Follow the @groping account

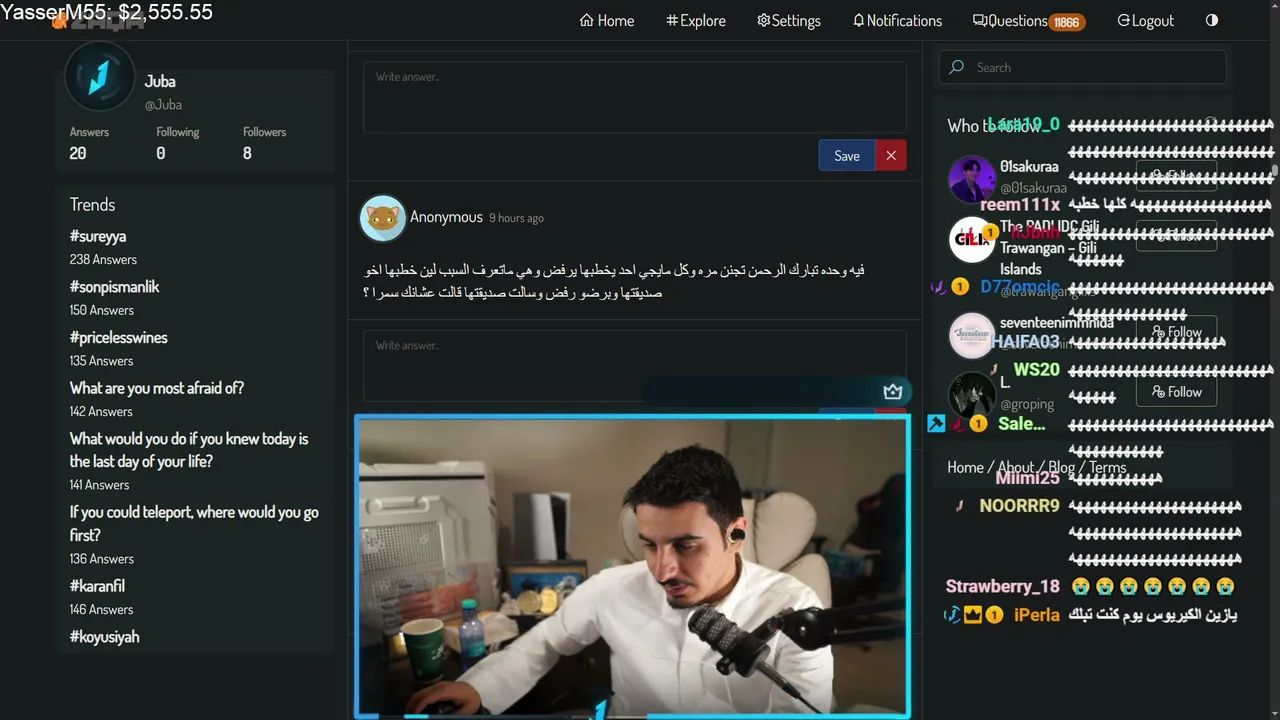tap(1176, 392)
